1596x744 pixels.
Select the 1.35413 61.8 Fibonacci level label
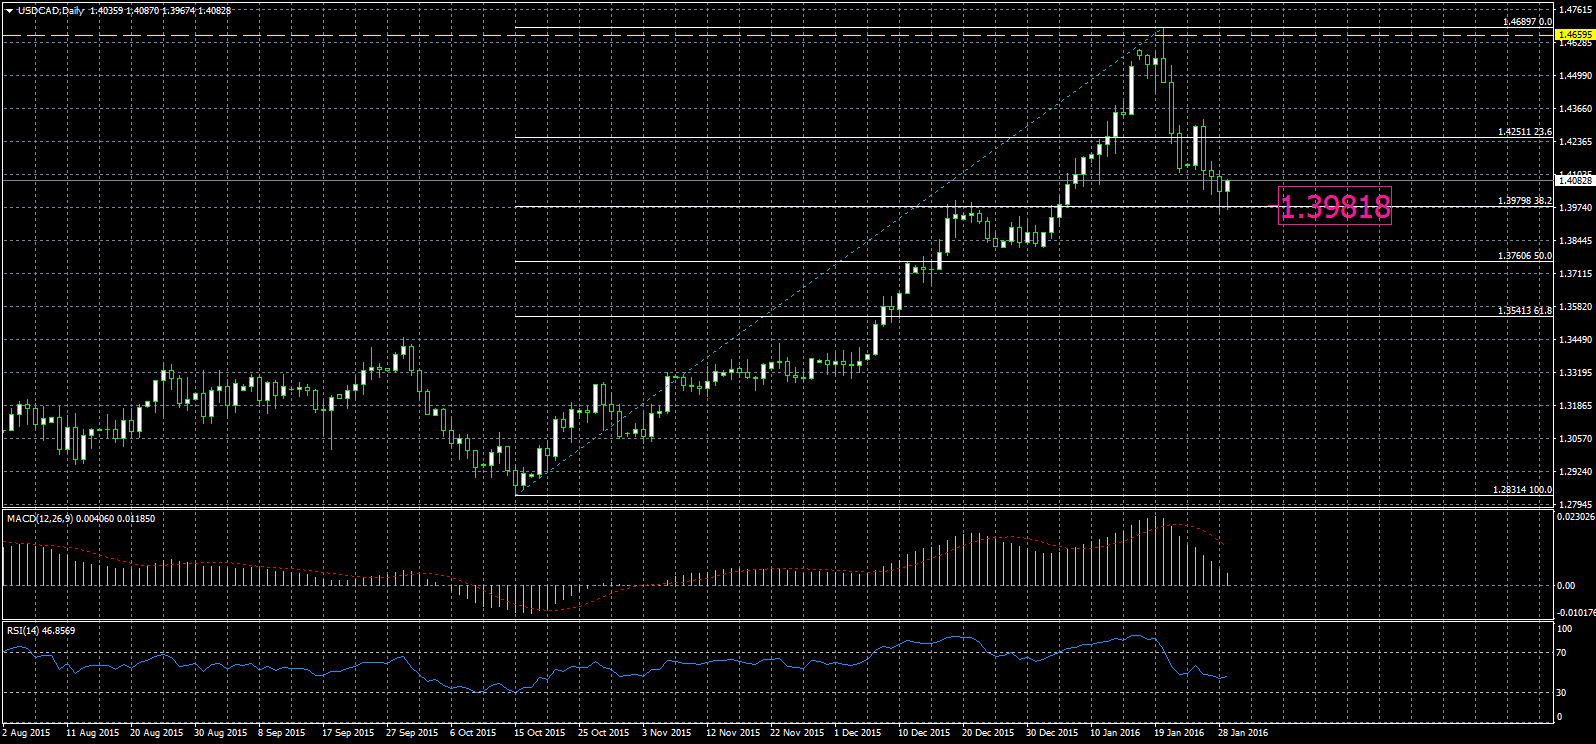pyautogui.click(x=1524, y=311)
